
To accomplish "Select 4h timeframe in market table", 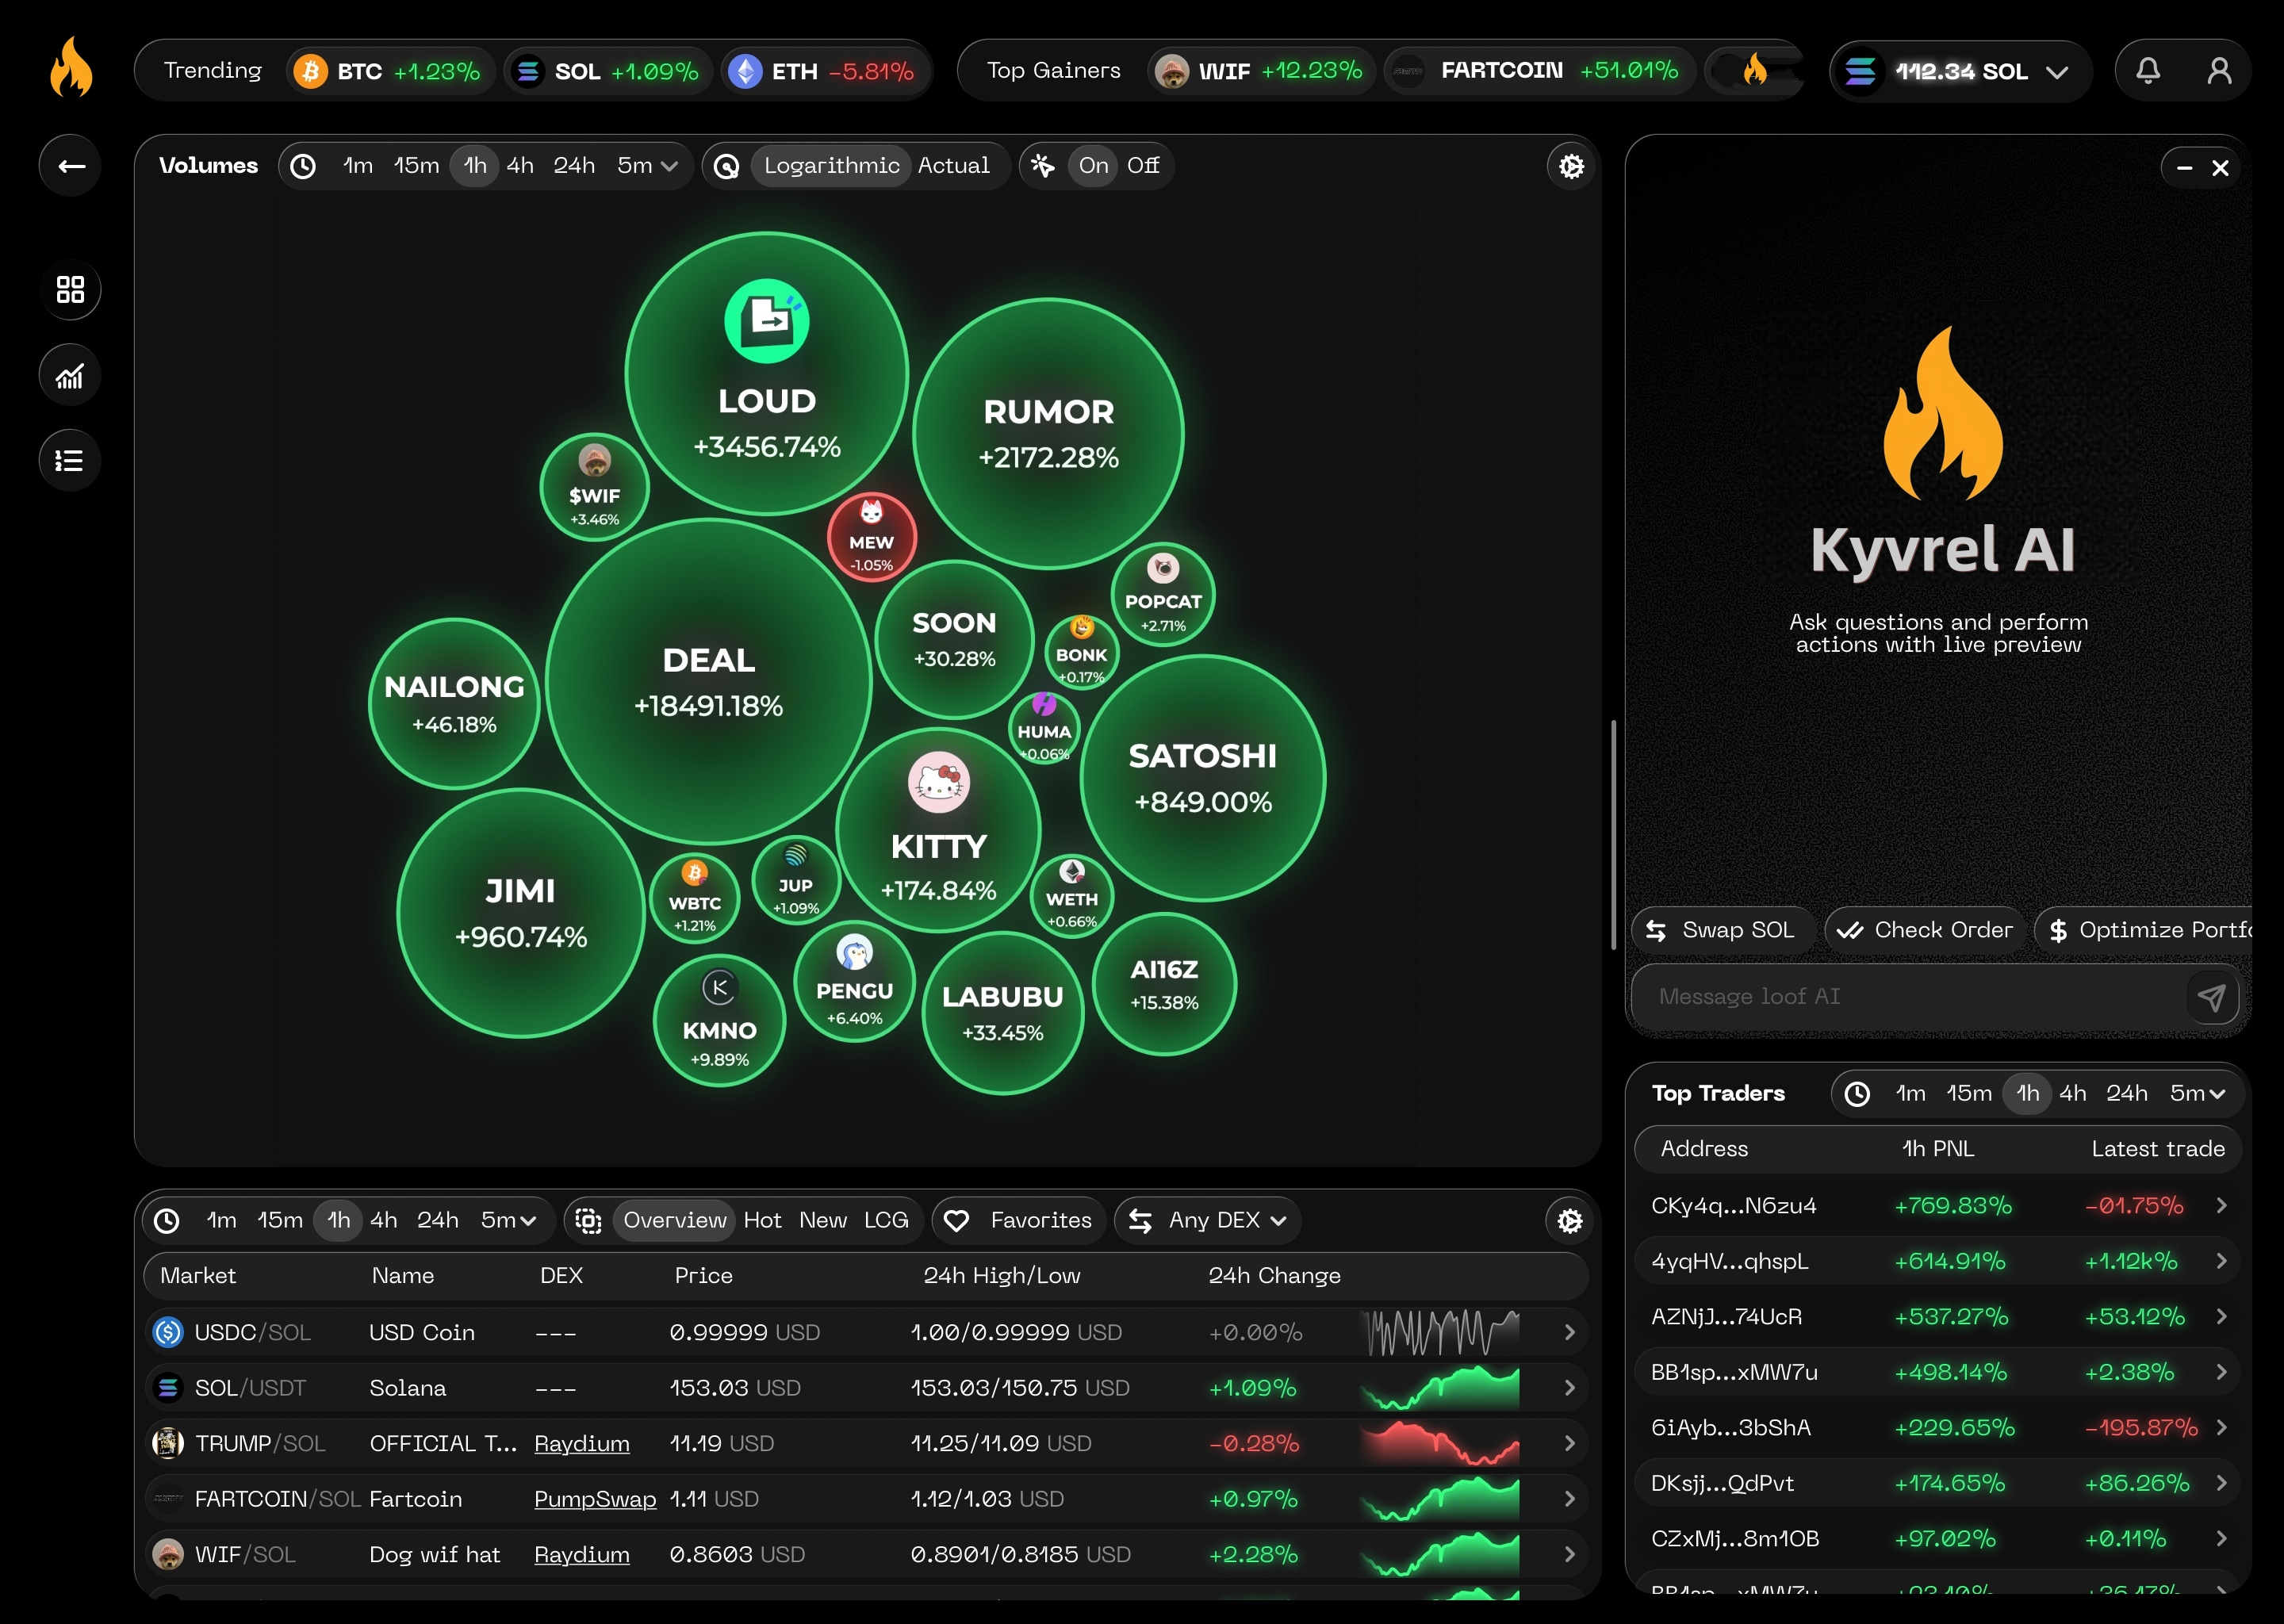I will (384, 1220).
